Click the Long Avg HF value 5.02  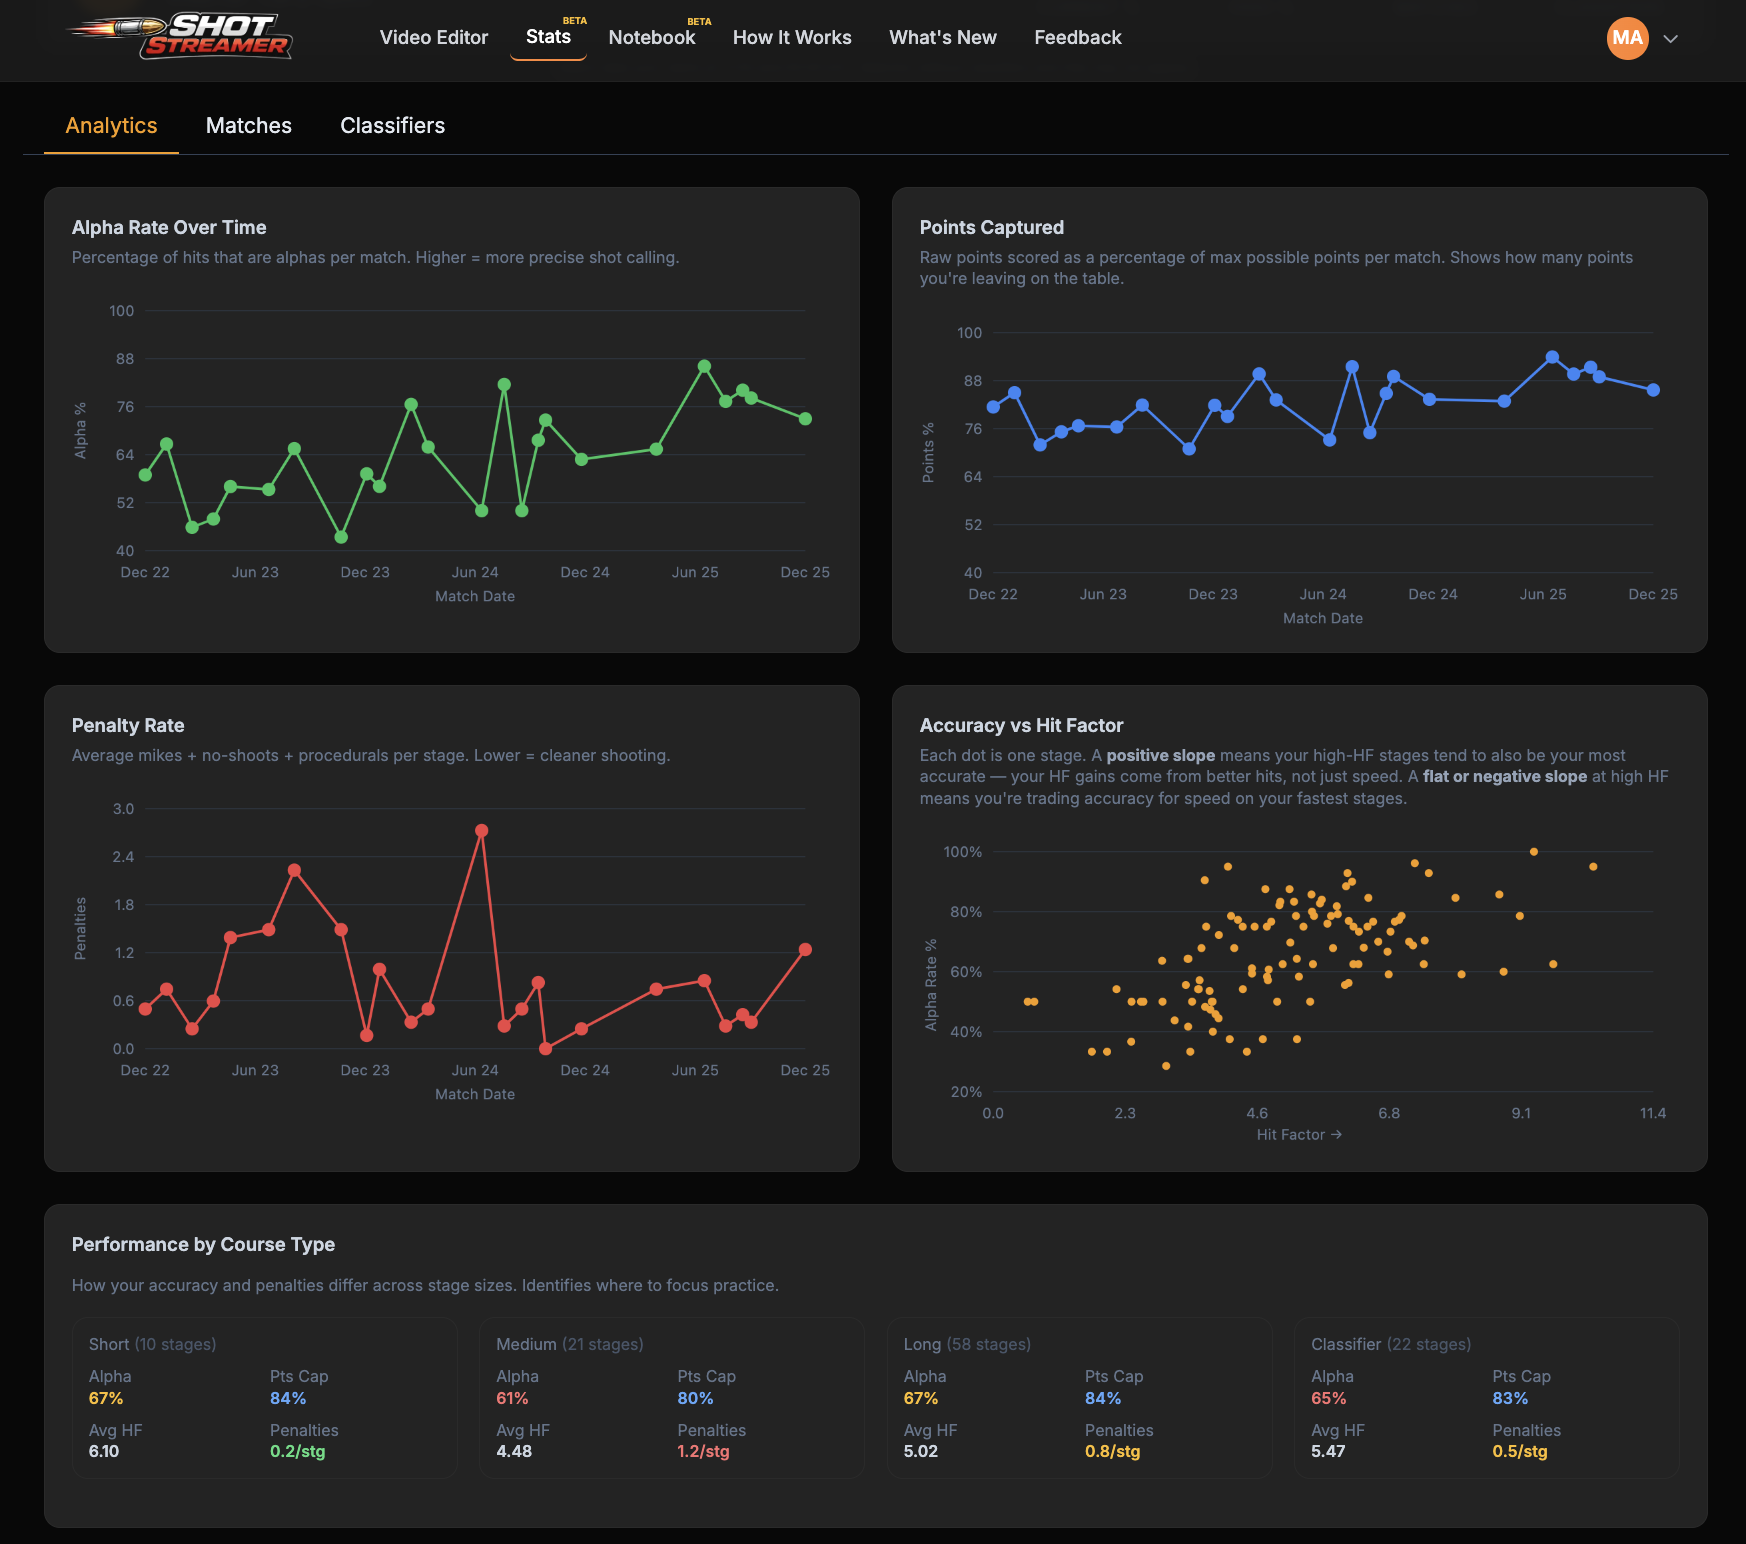921,1451
